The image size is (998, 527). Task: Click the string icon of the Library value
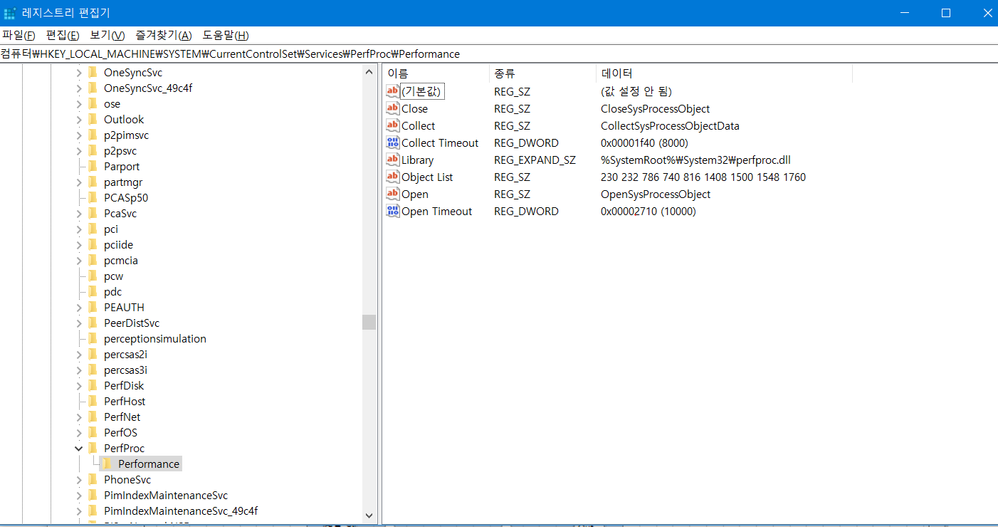[393, 160]
